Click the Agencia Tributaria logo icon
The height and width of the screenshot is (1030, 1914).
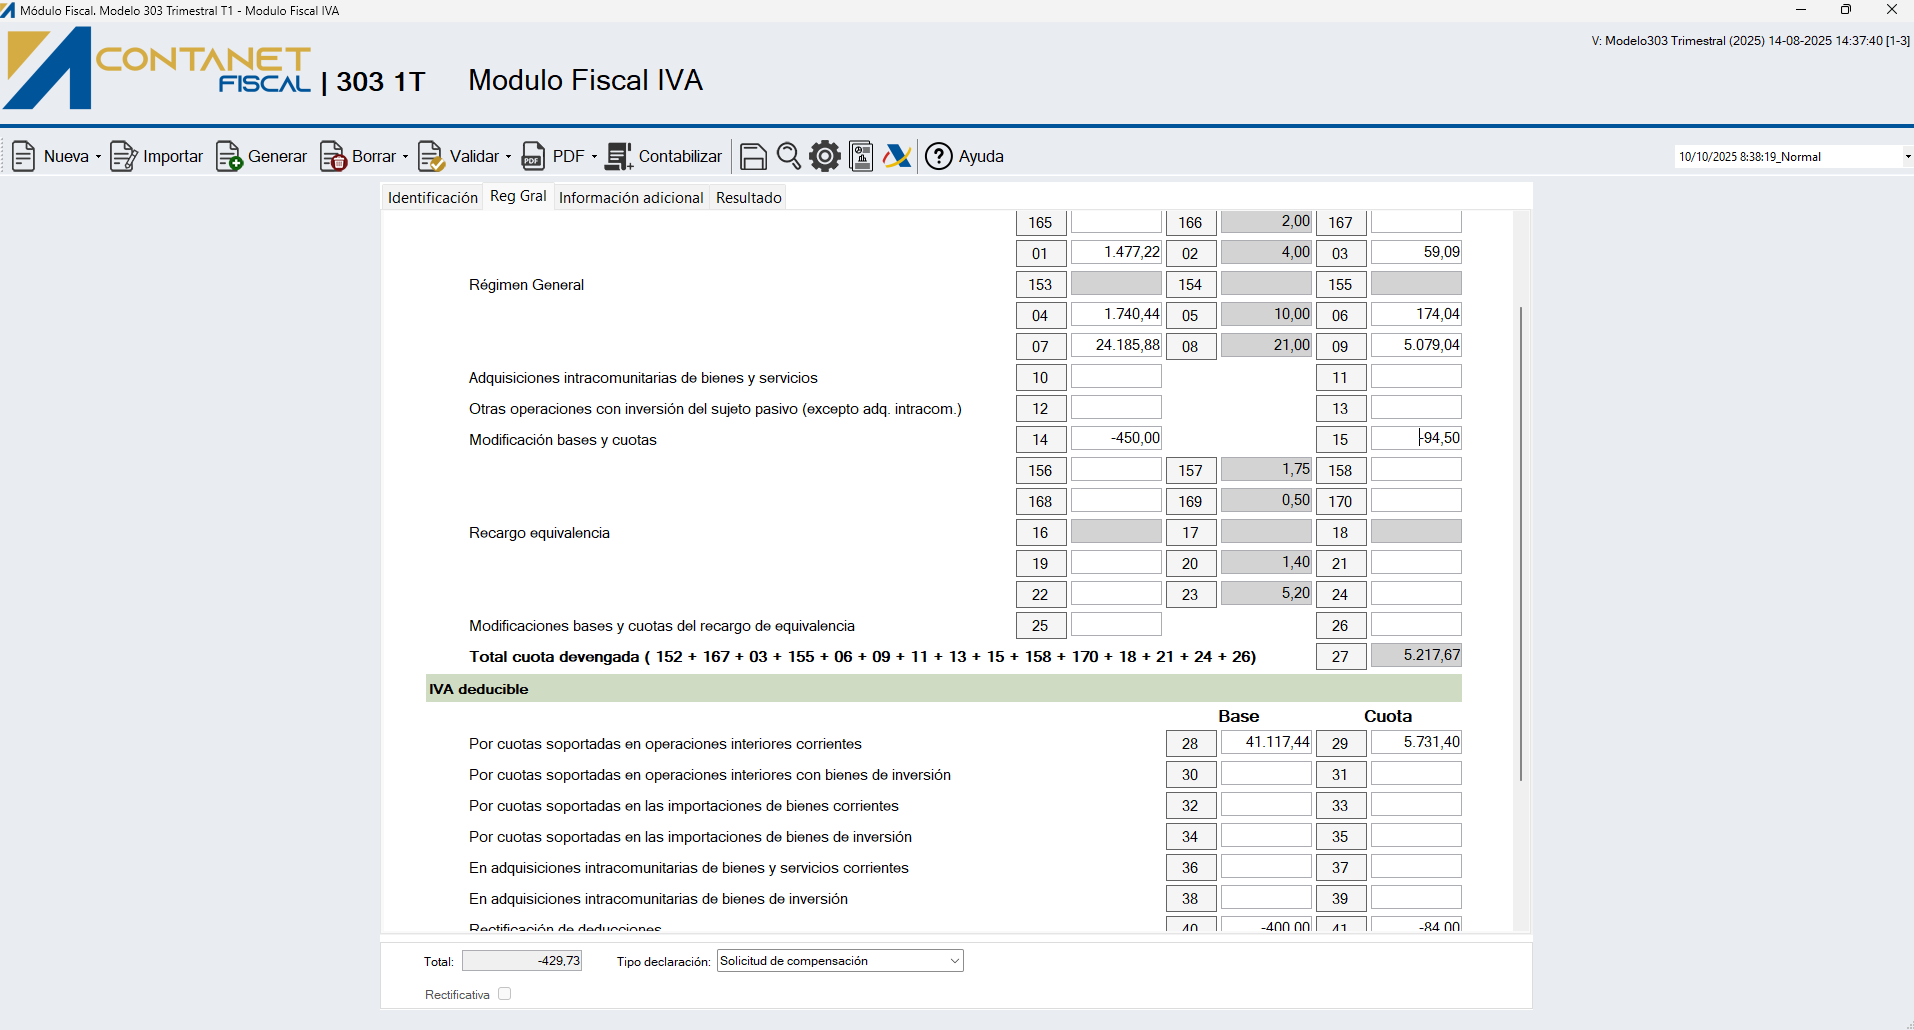897,156
